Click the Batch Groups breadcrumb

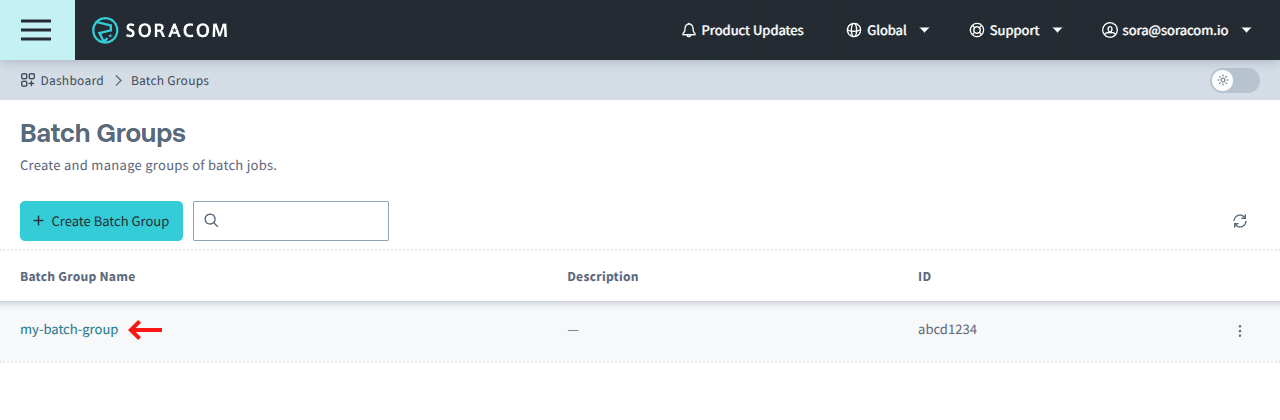170,80
